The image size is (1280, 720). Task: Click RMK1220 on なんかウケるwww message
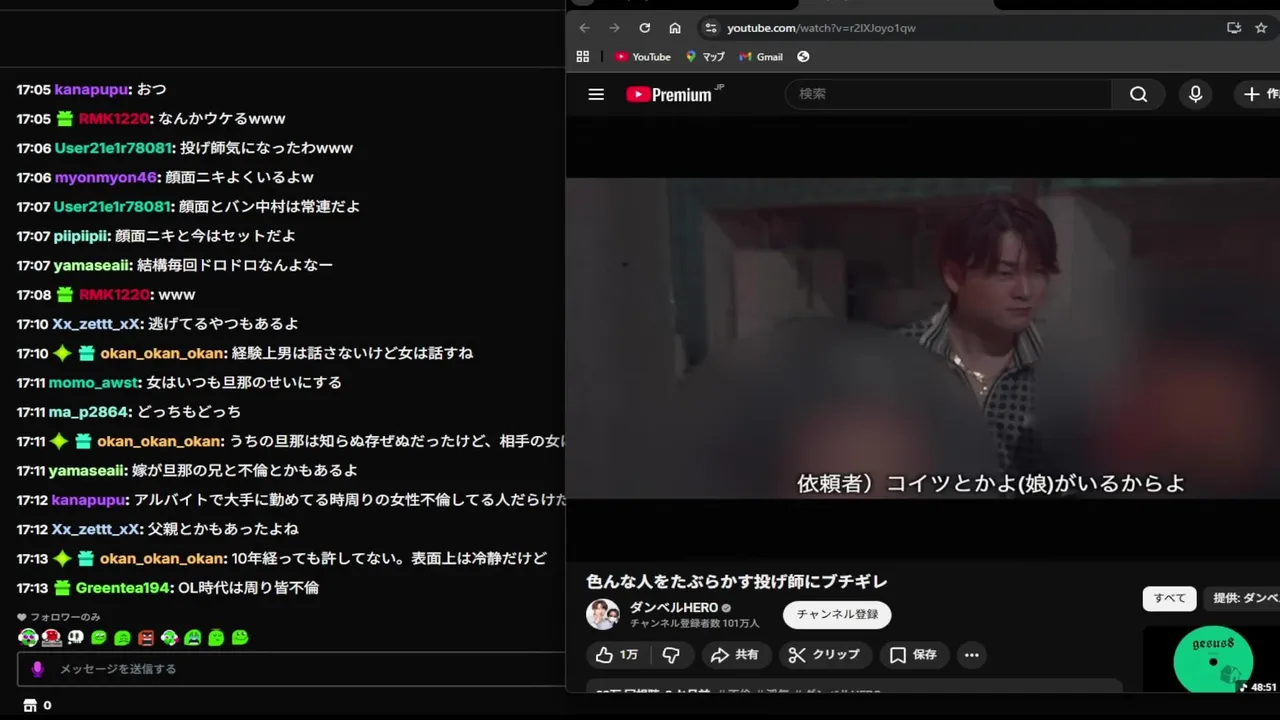[x=114, y=118]
